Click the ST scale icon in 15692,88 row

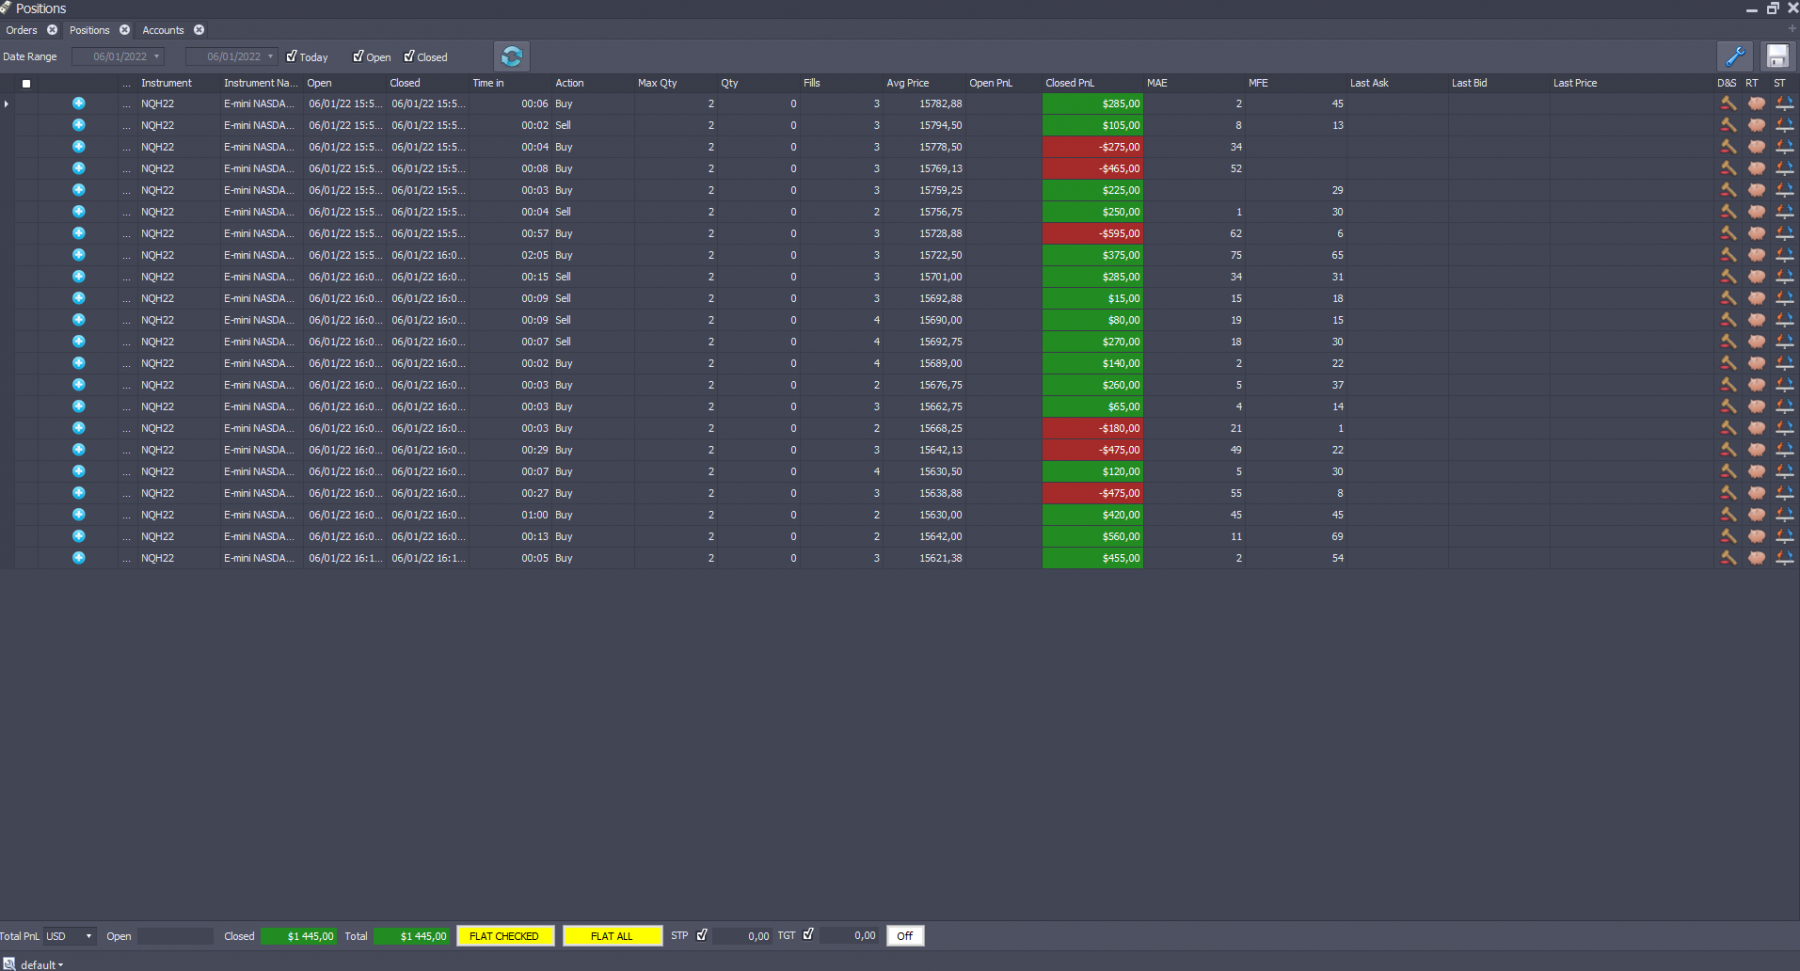1784,298
